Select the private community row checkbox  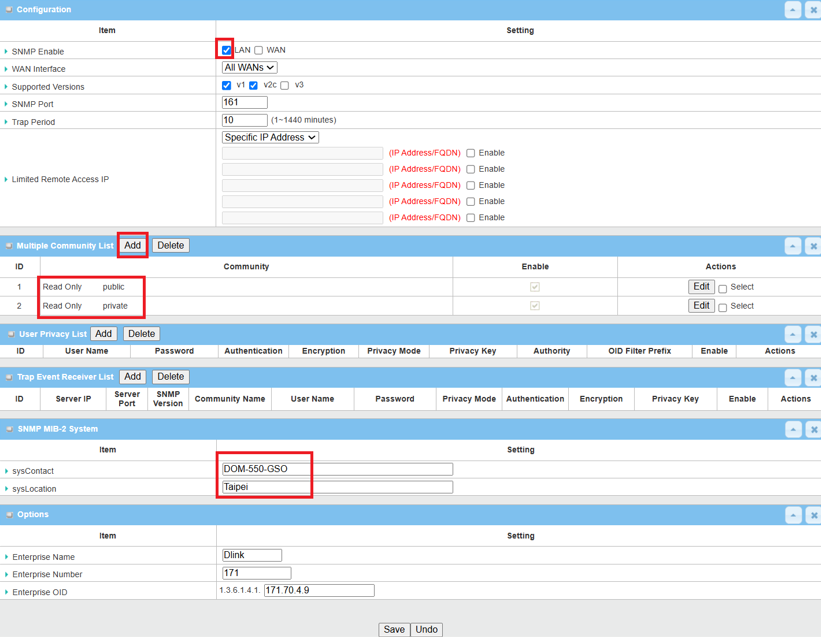(x=723, y=307)
